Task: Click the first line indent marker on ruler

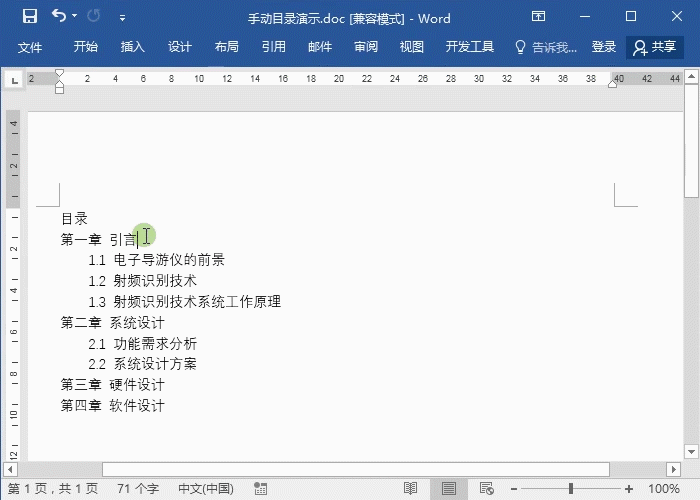Action: (x=59, y=73)
